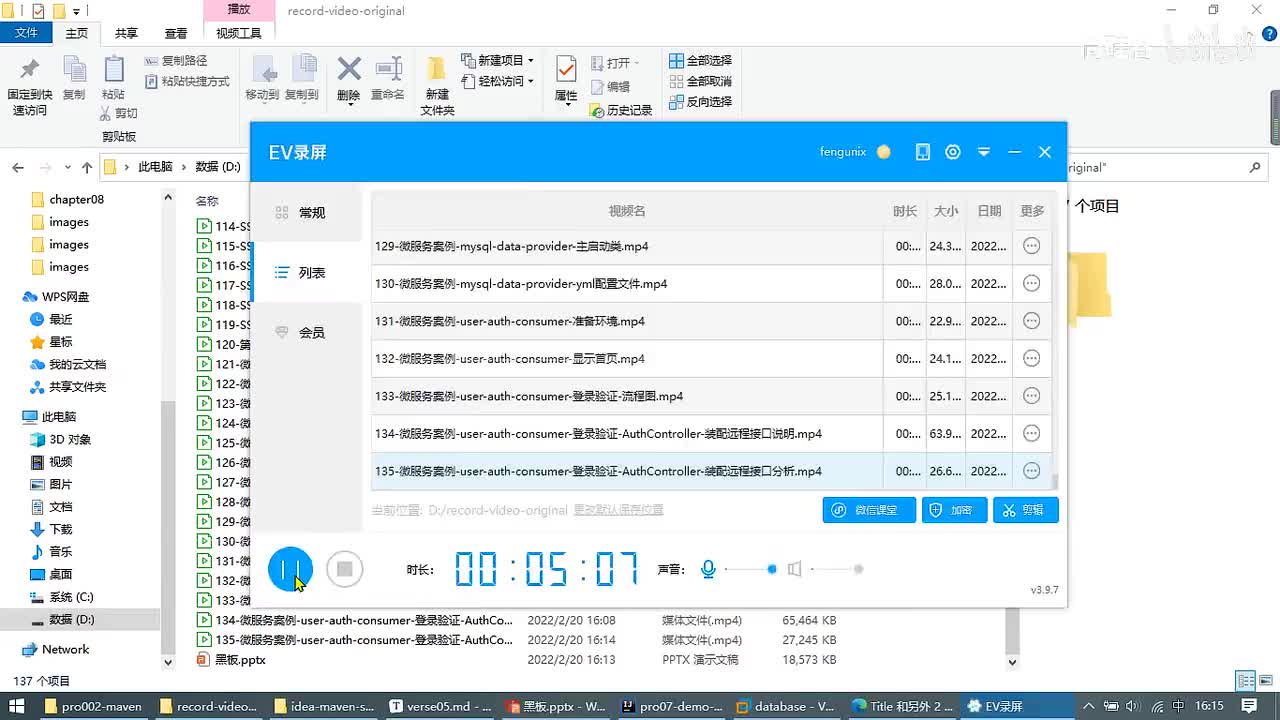The image size is (1280, 720).
Task: Click the 微信课堂 button
Action: pos(869,510)
